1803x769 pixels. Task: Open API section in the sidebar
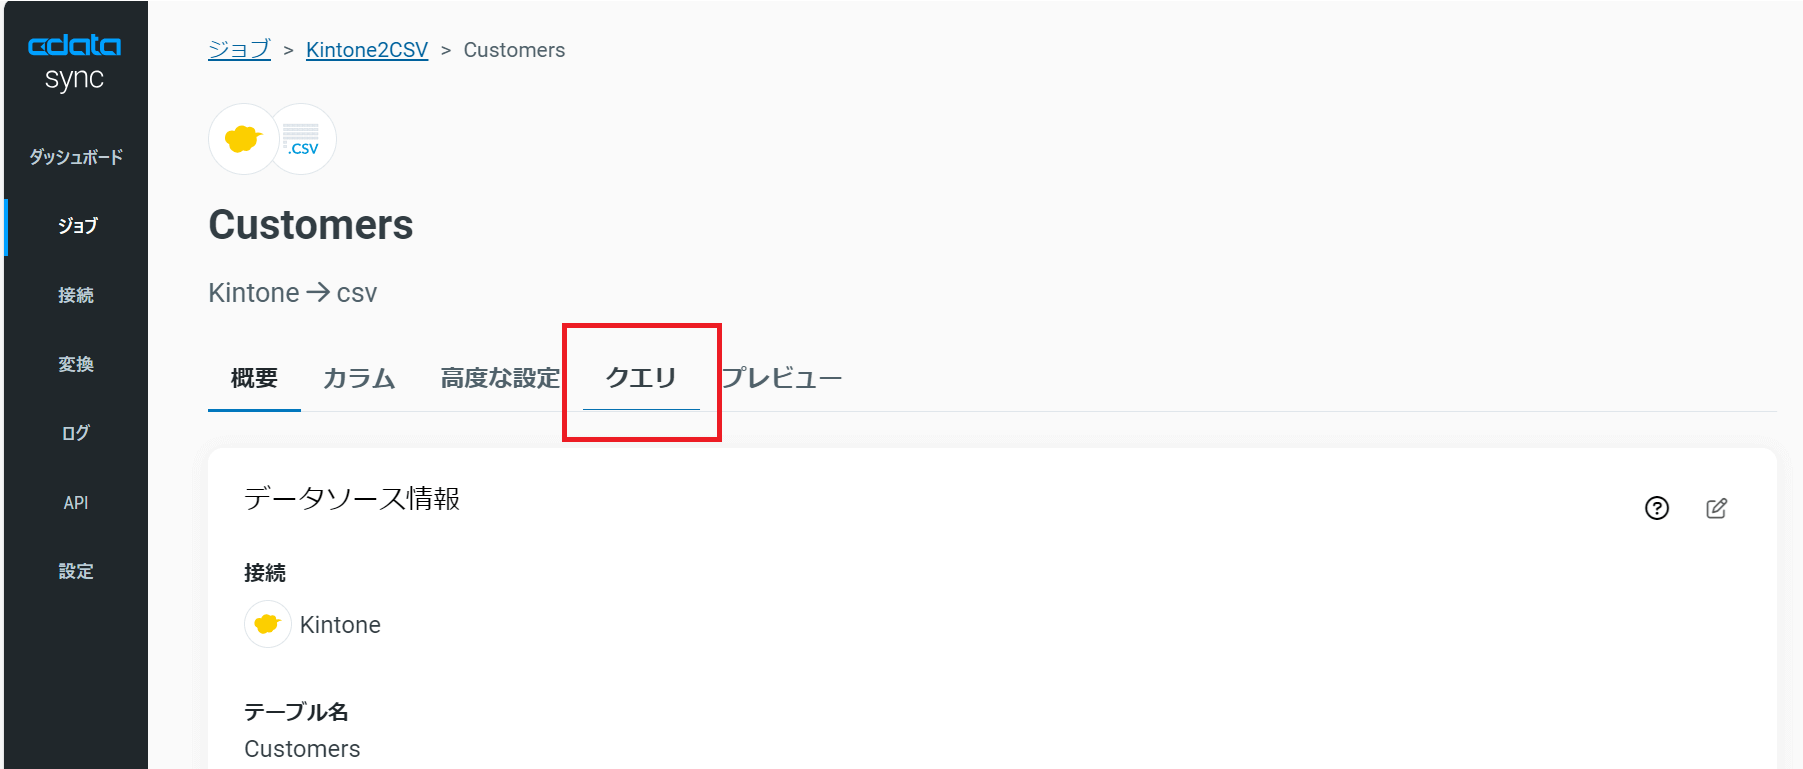[76, 502]
